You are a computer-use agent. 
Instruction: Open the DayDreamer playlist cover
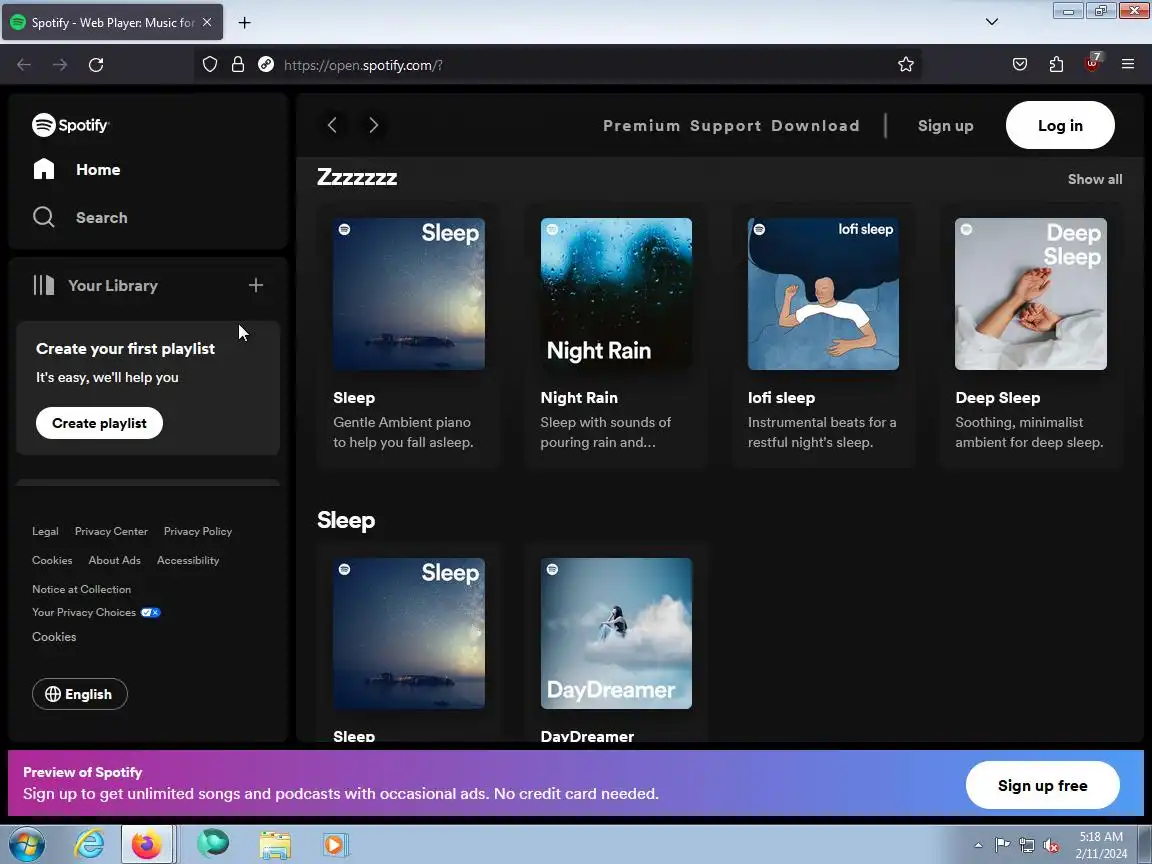tap(616, 633)
